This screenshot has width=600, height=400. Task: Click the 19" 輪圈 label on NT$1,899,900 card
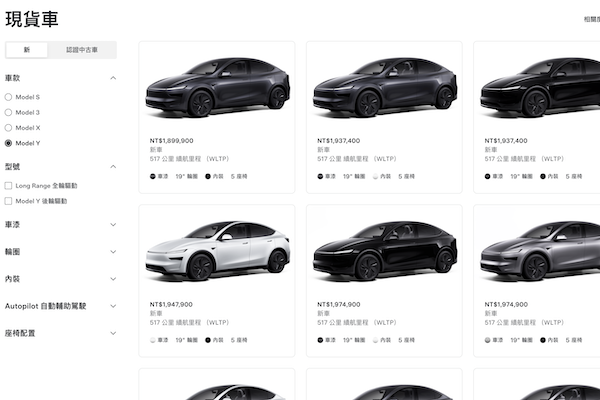[x=187, y=176]
